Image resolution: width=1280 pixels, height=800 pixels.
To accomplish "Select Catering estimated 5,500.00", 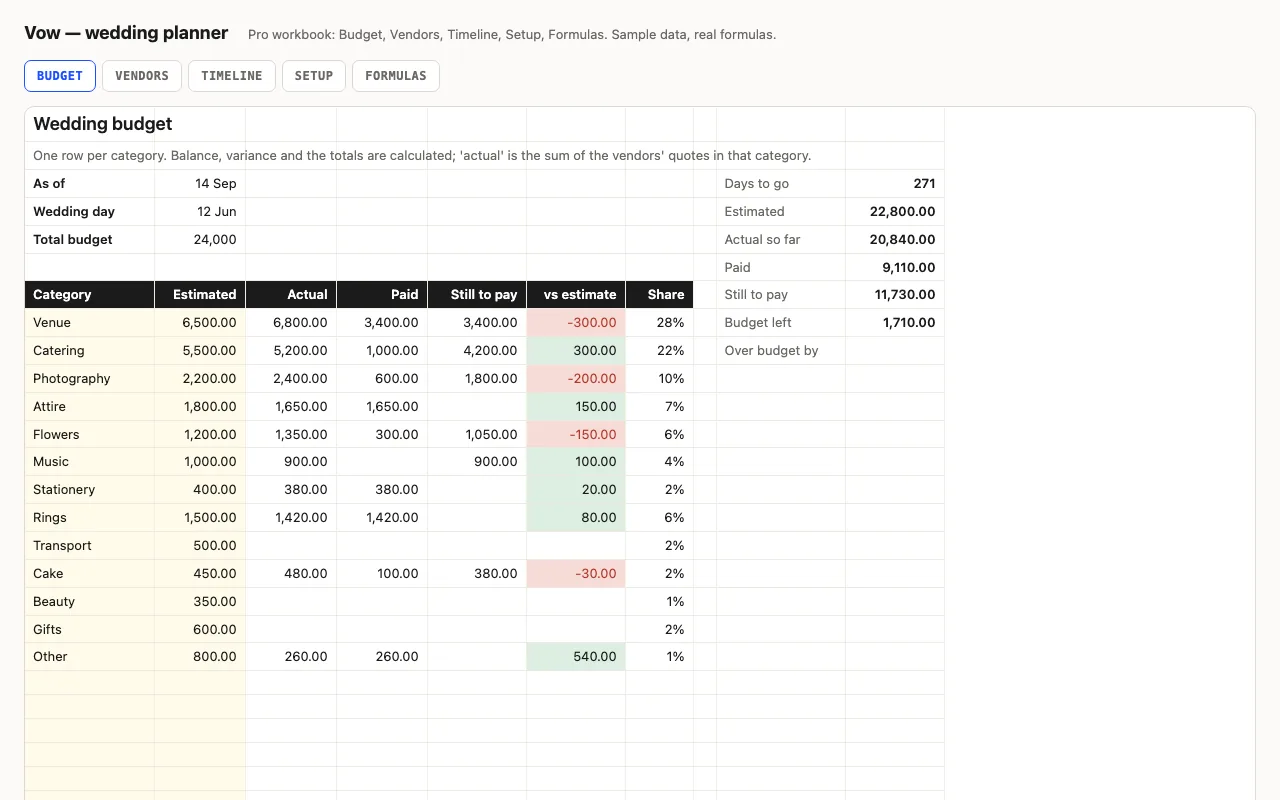I will click(200, 351).
